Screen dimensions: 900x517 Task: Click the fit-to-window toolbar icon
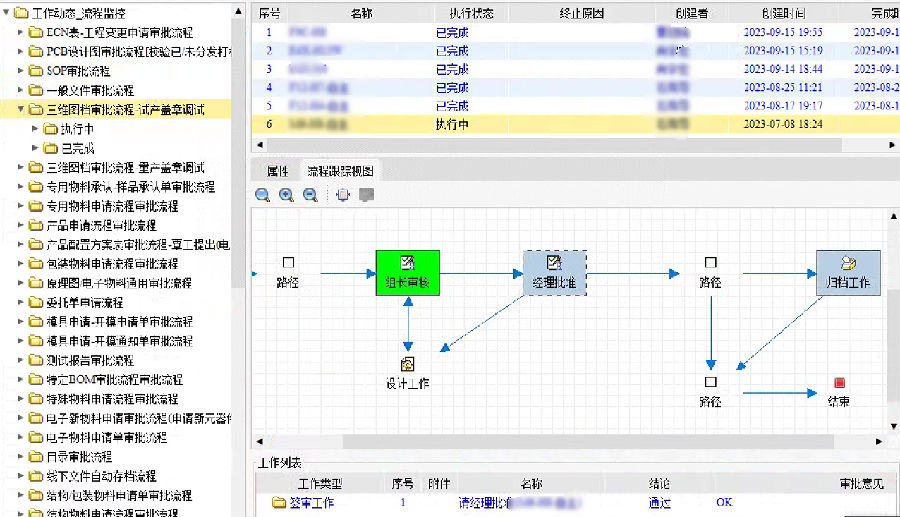click(x=343, y=195)
